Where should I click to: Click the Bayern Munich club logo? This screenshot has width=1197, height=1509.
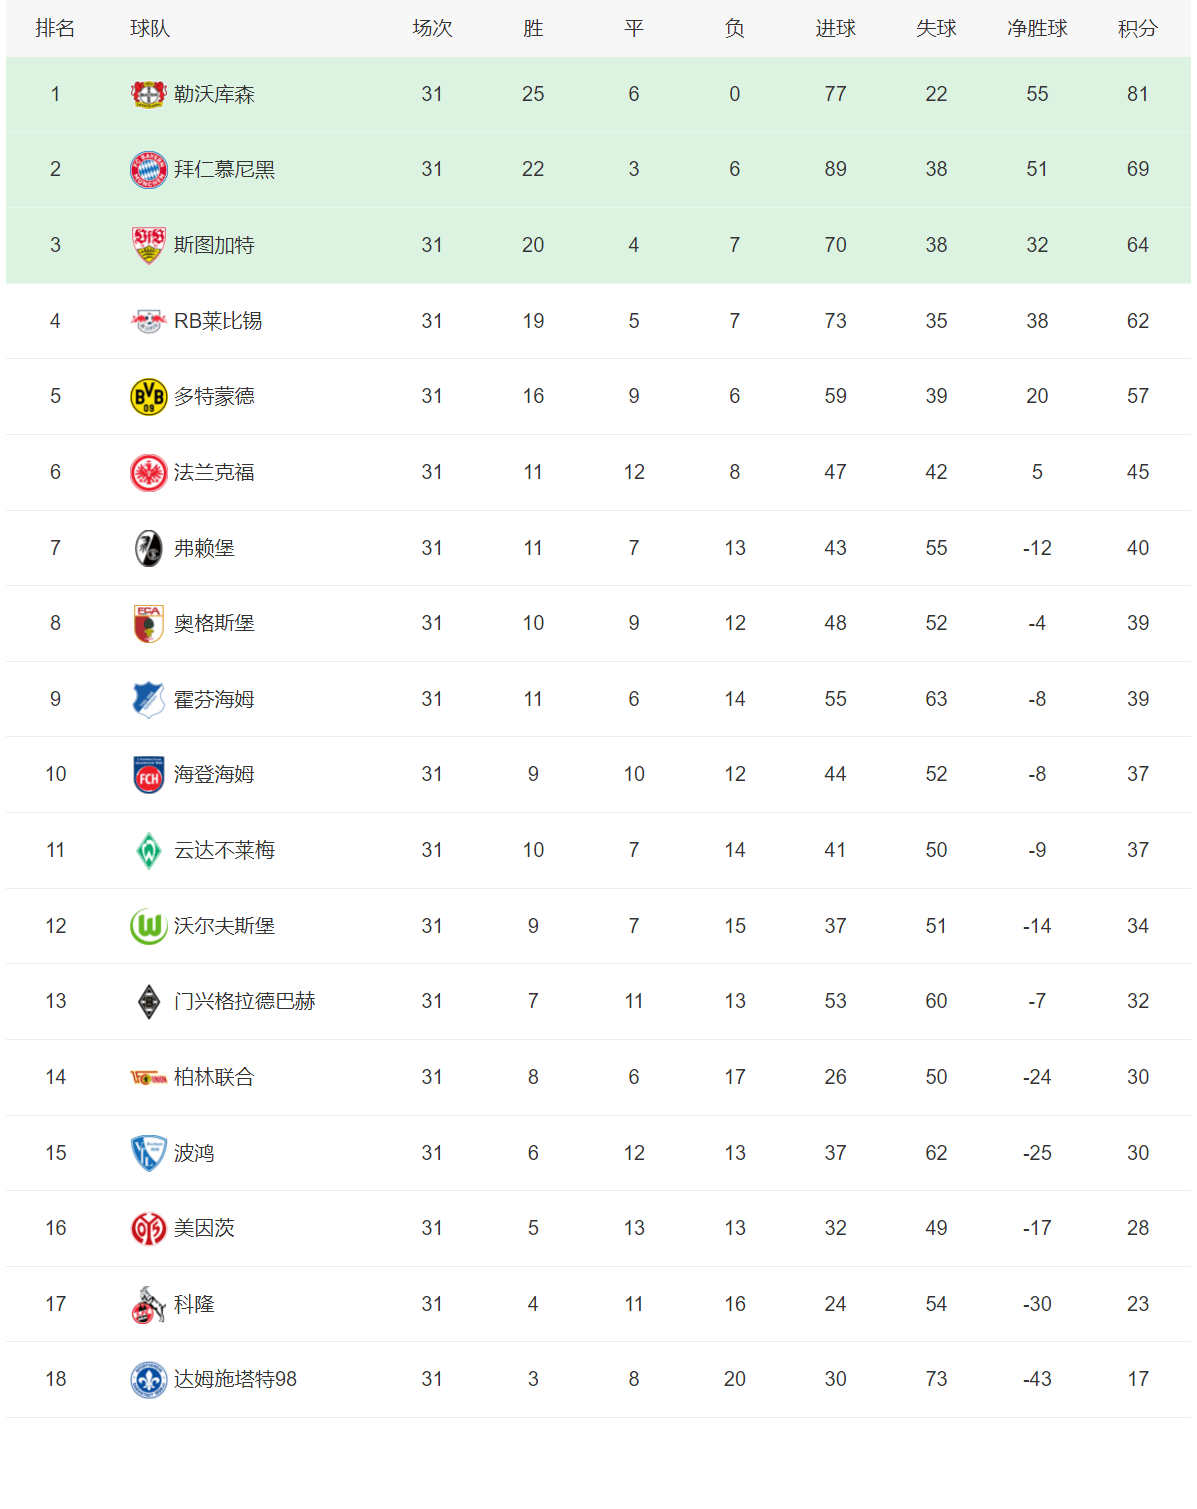[148, 170]
